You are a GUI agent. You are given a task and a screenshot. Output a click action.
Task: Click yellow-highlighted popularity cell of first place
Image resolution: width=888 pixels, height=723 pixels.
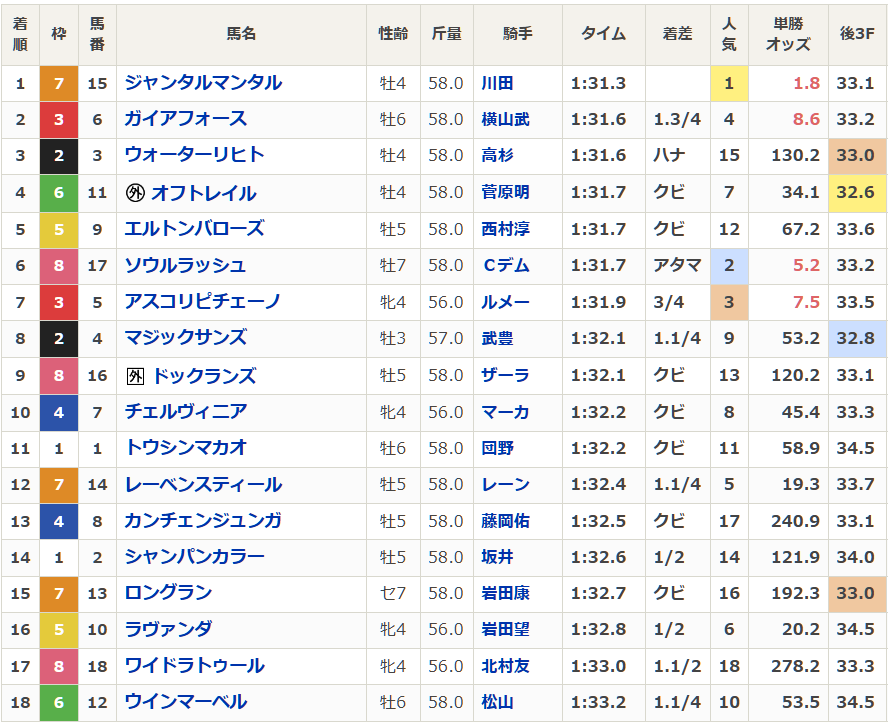pos(729,83)
